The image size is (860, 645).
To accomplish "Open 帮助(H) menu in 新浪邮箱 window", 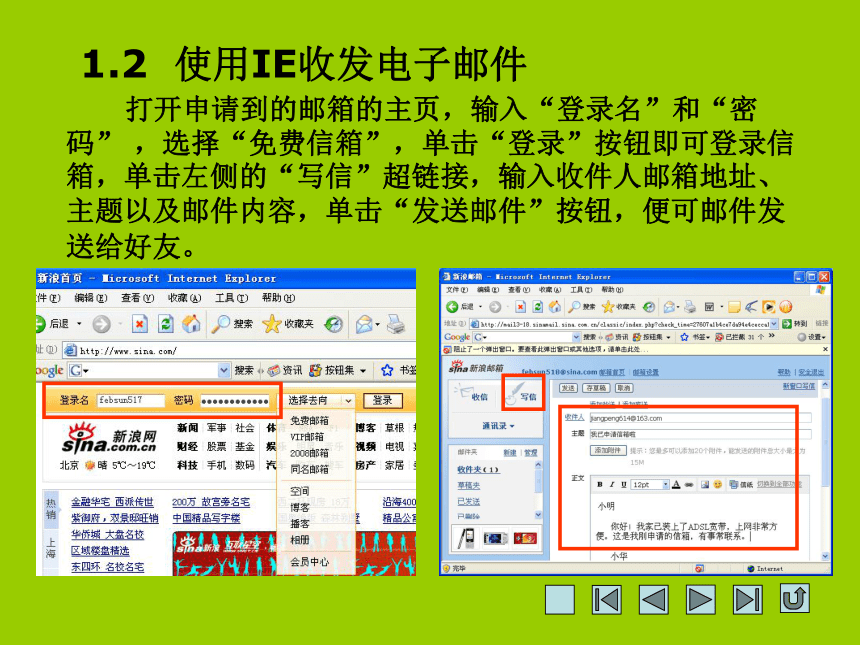I will pyautogui.click(x=612, y=290).
